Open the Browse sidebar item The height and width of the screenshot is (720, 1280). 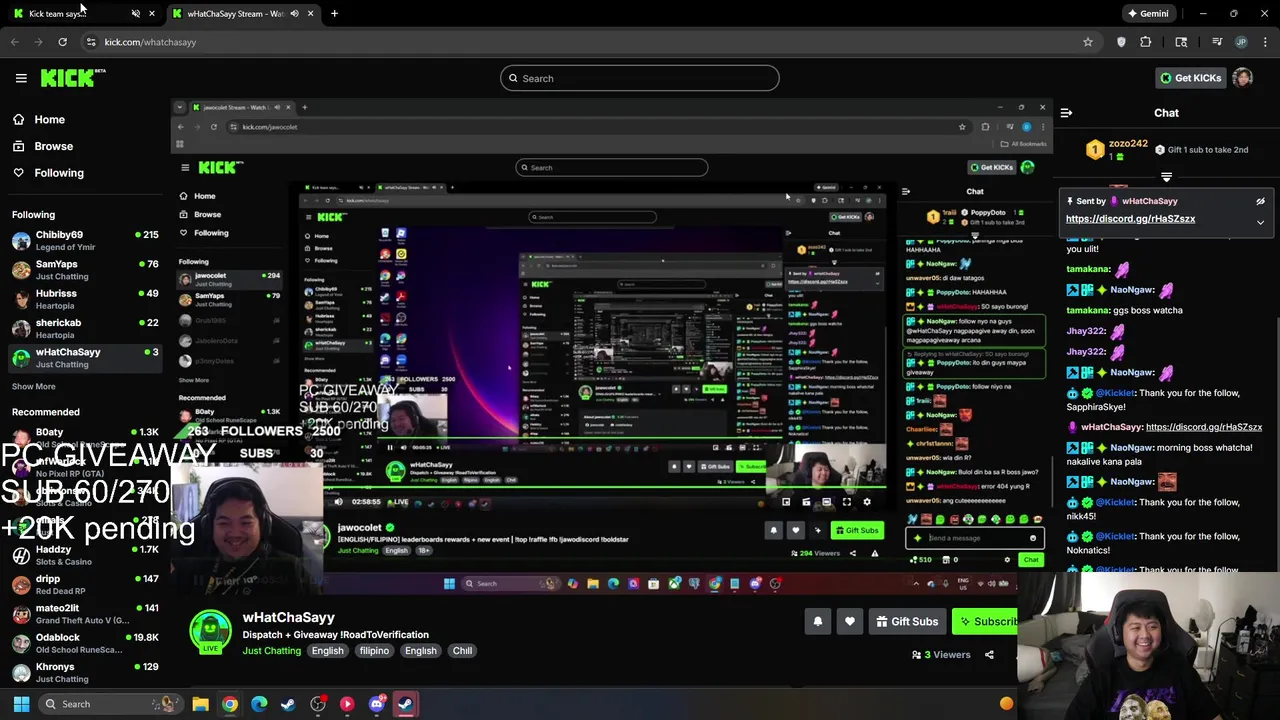pos(53,146)
